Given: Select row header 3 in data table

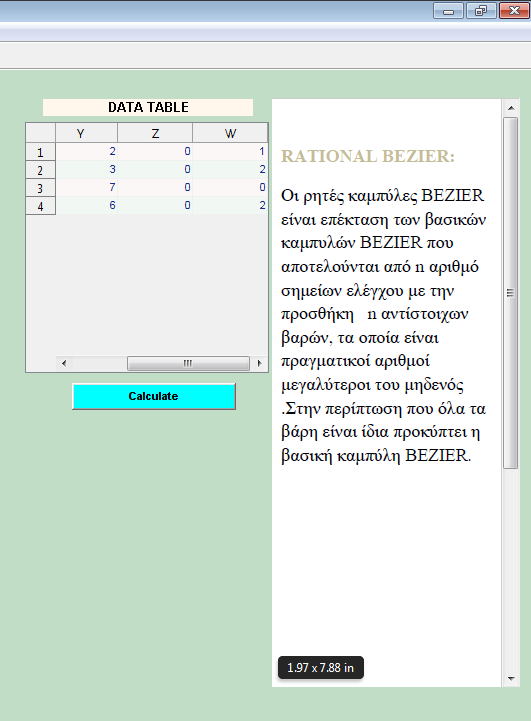Looking at the screenshot, I should [40, 188].
